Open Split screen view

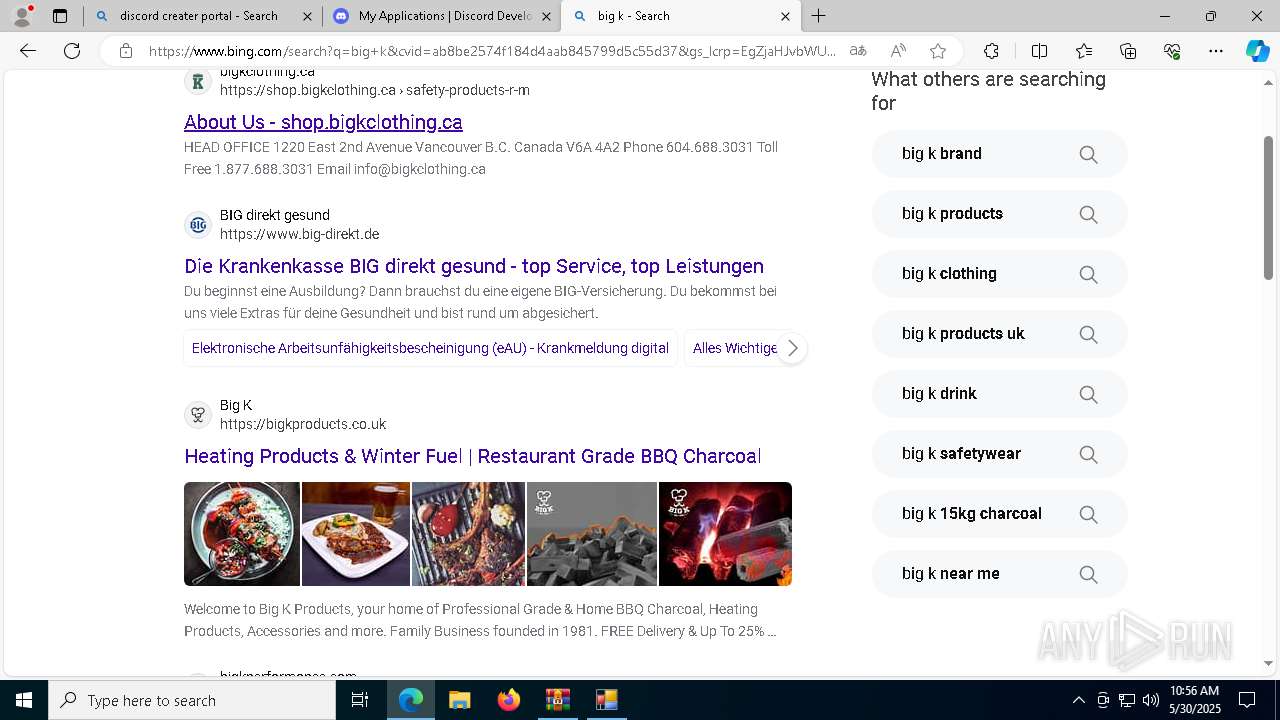click(x=1039, y=51)
